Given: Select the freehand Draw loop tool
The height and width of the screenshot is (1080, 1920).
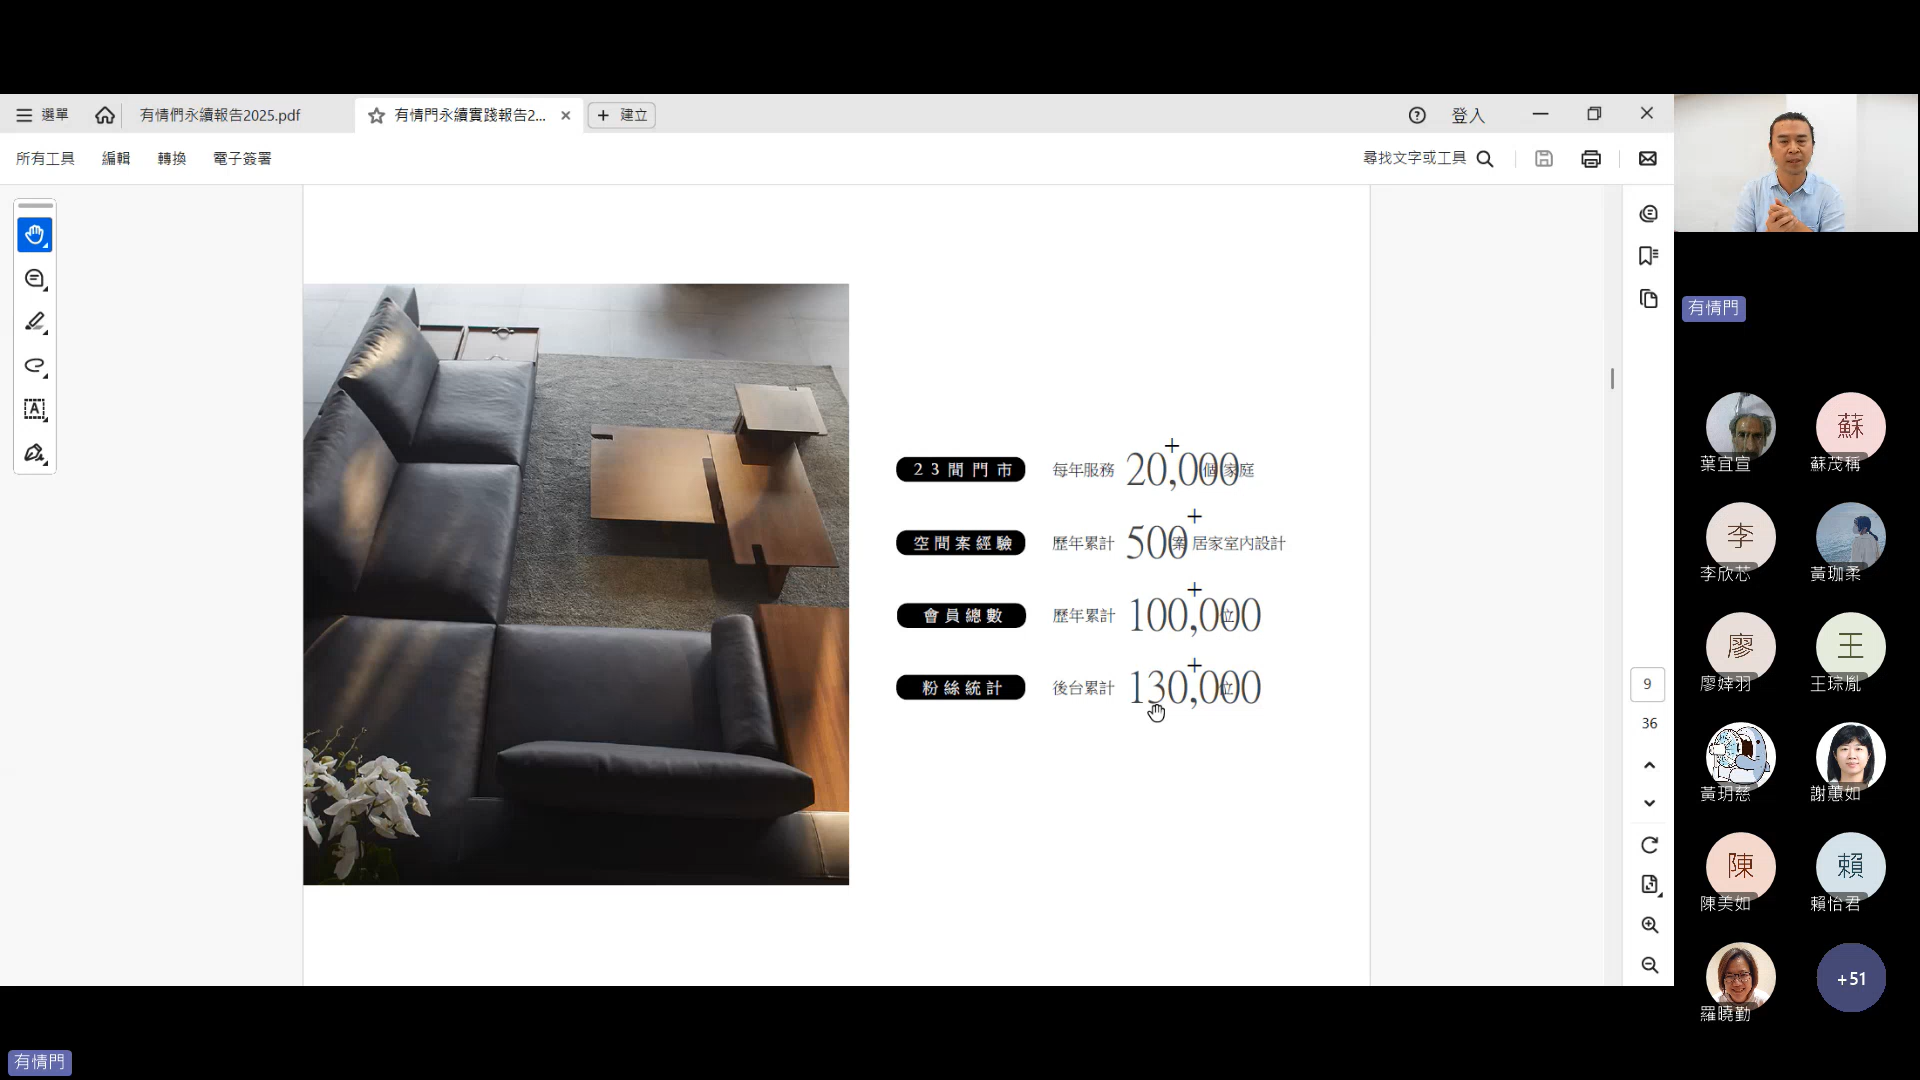Looking at the screenshot, I should [x=35, y=366].
